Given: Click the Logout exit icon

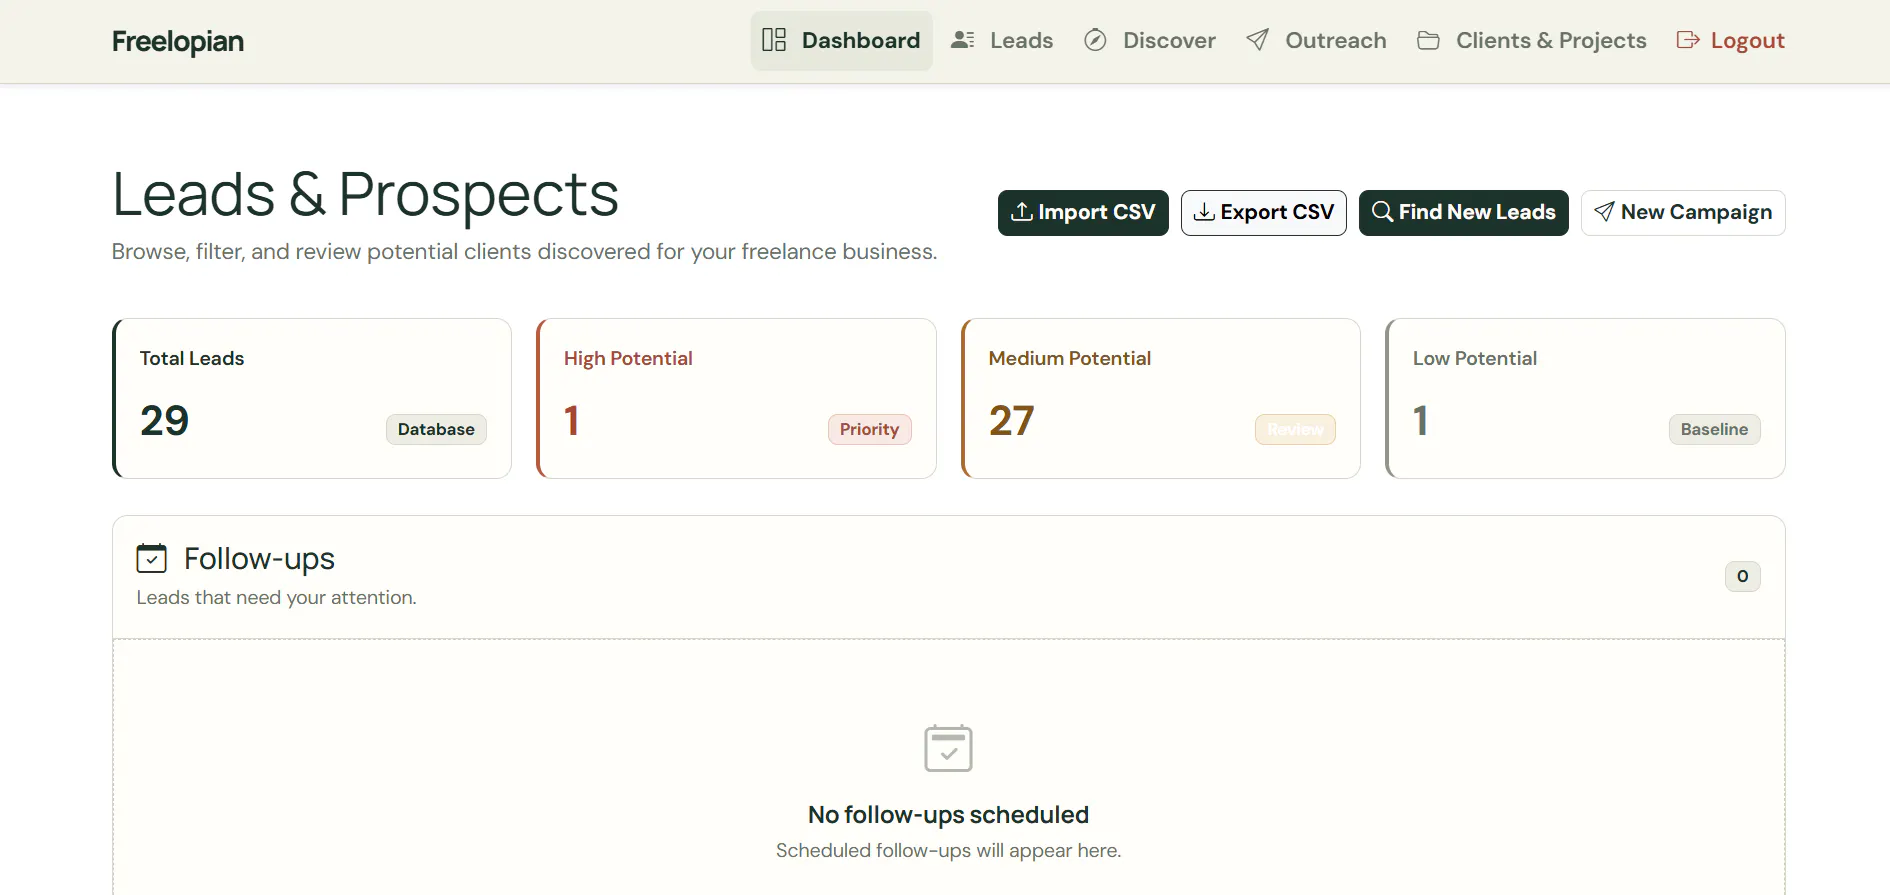Looking at the screenshot, I should [1688, 40].
